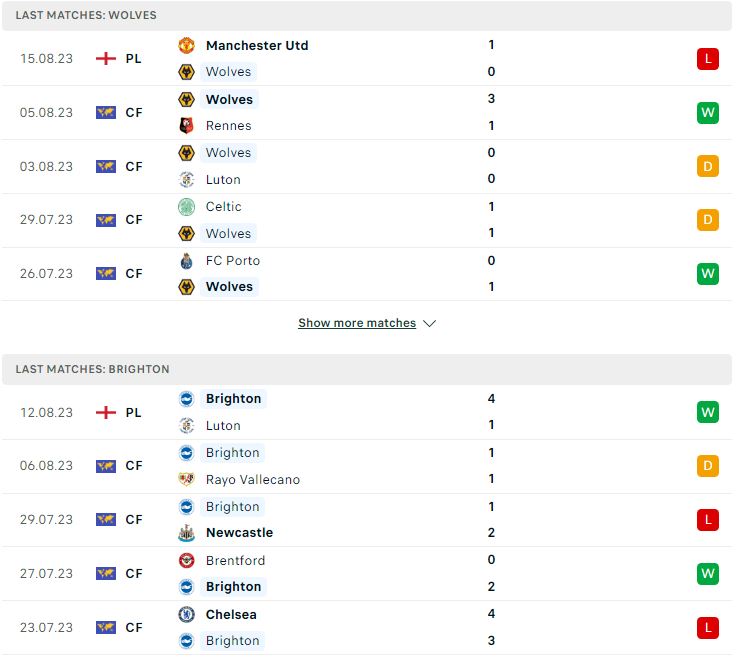Click the Brentford team logo
The image size is (744, 658).
pos(186,561)
